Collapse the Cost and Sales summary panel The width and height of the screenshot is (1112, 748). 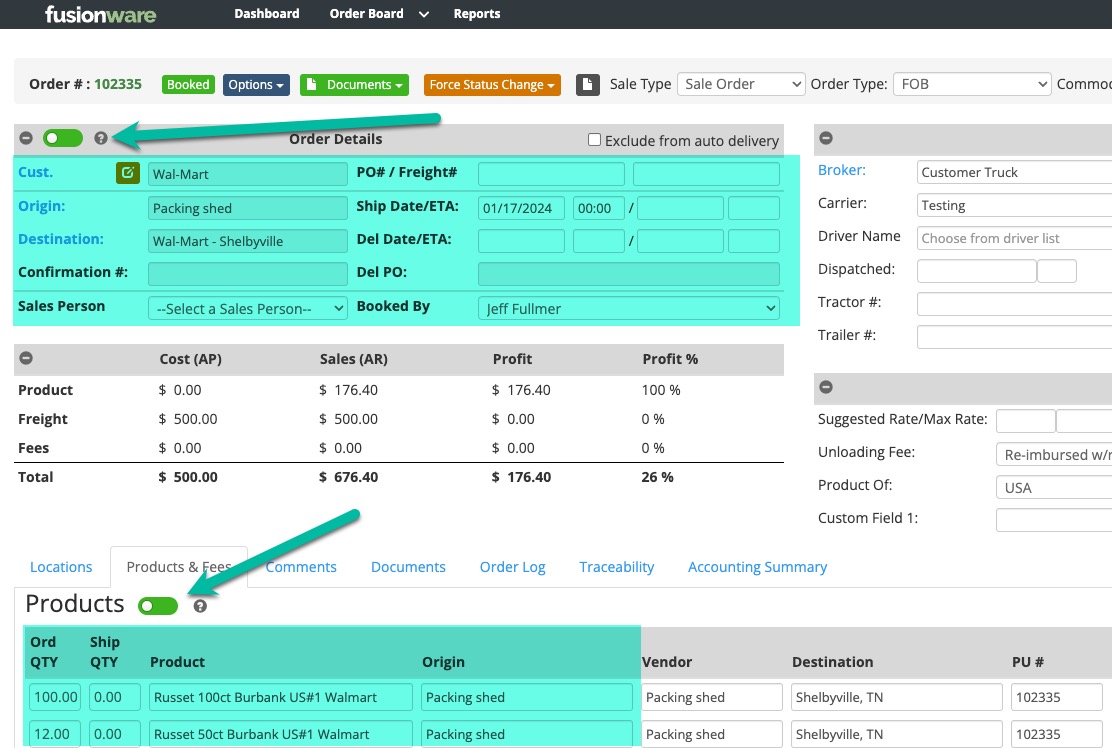tap(26, 359)
